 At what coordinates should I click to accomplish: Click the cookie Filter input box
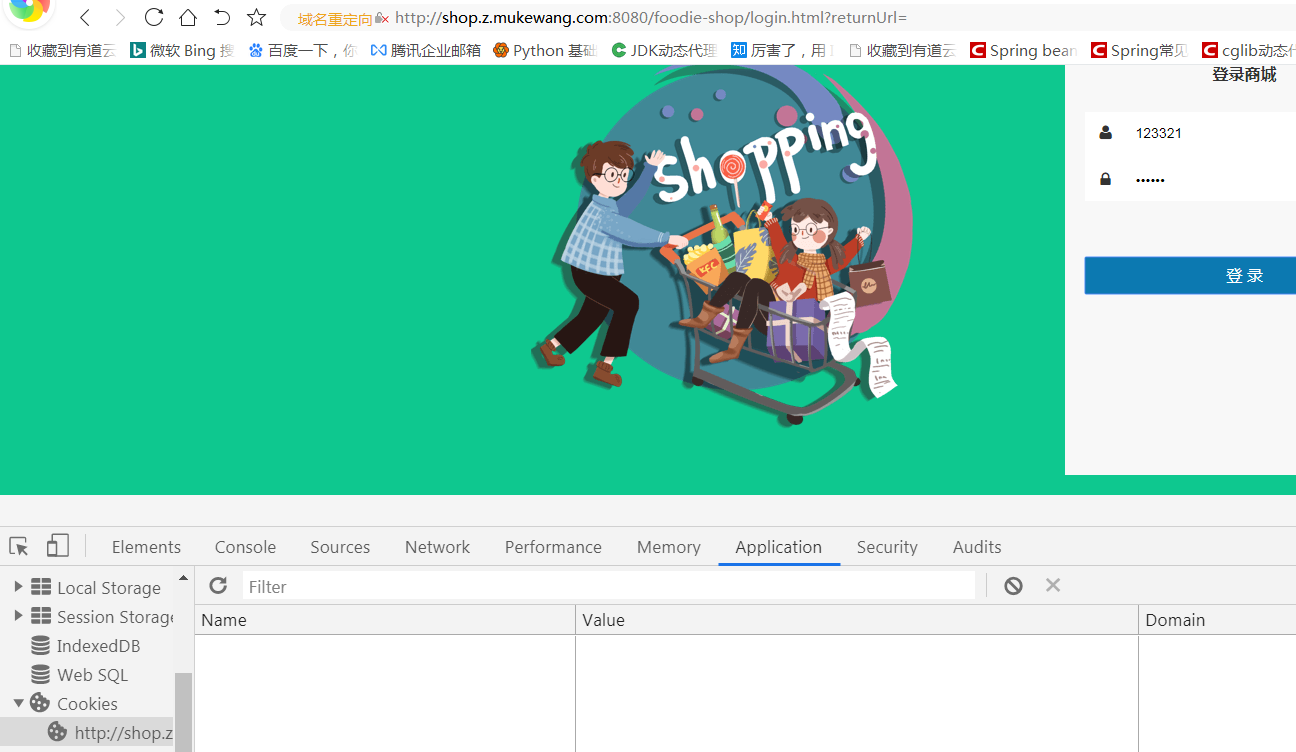point(608,586)
